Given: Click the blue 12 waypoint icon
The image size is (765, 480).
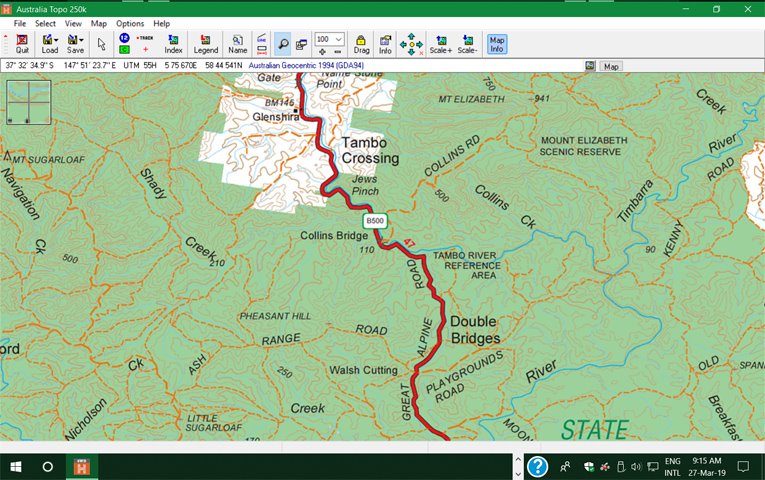Looking at the screenshot, I should [124, 38].
